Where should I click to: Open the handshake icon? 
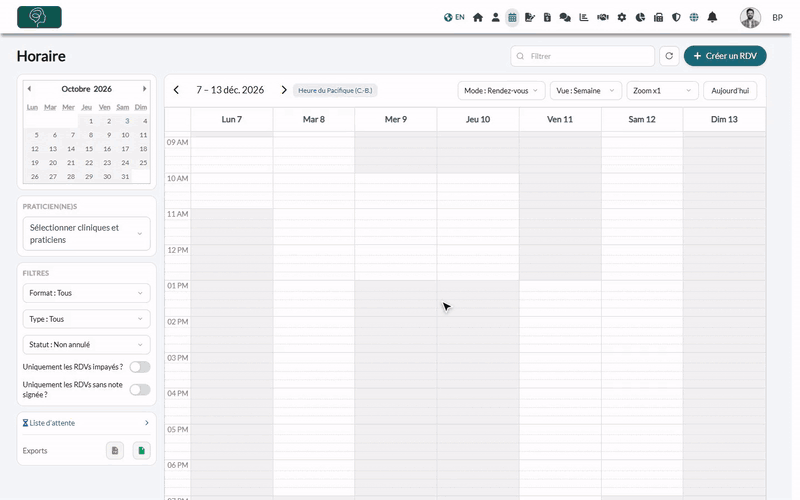[x=603, y=17]
